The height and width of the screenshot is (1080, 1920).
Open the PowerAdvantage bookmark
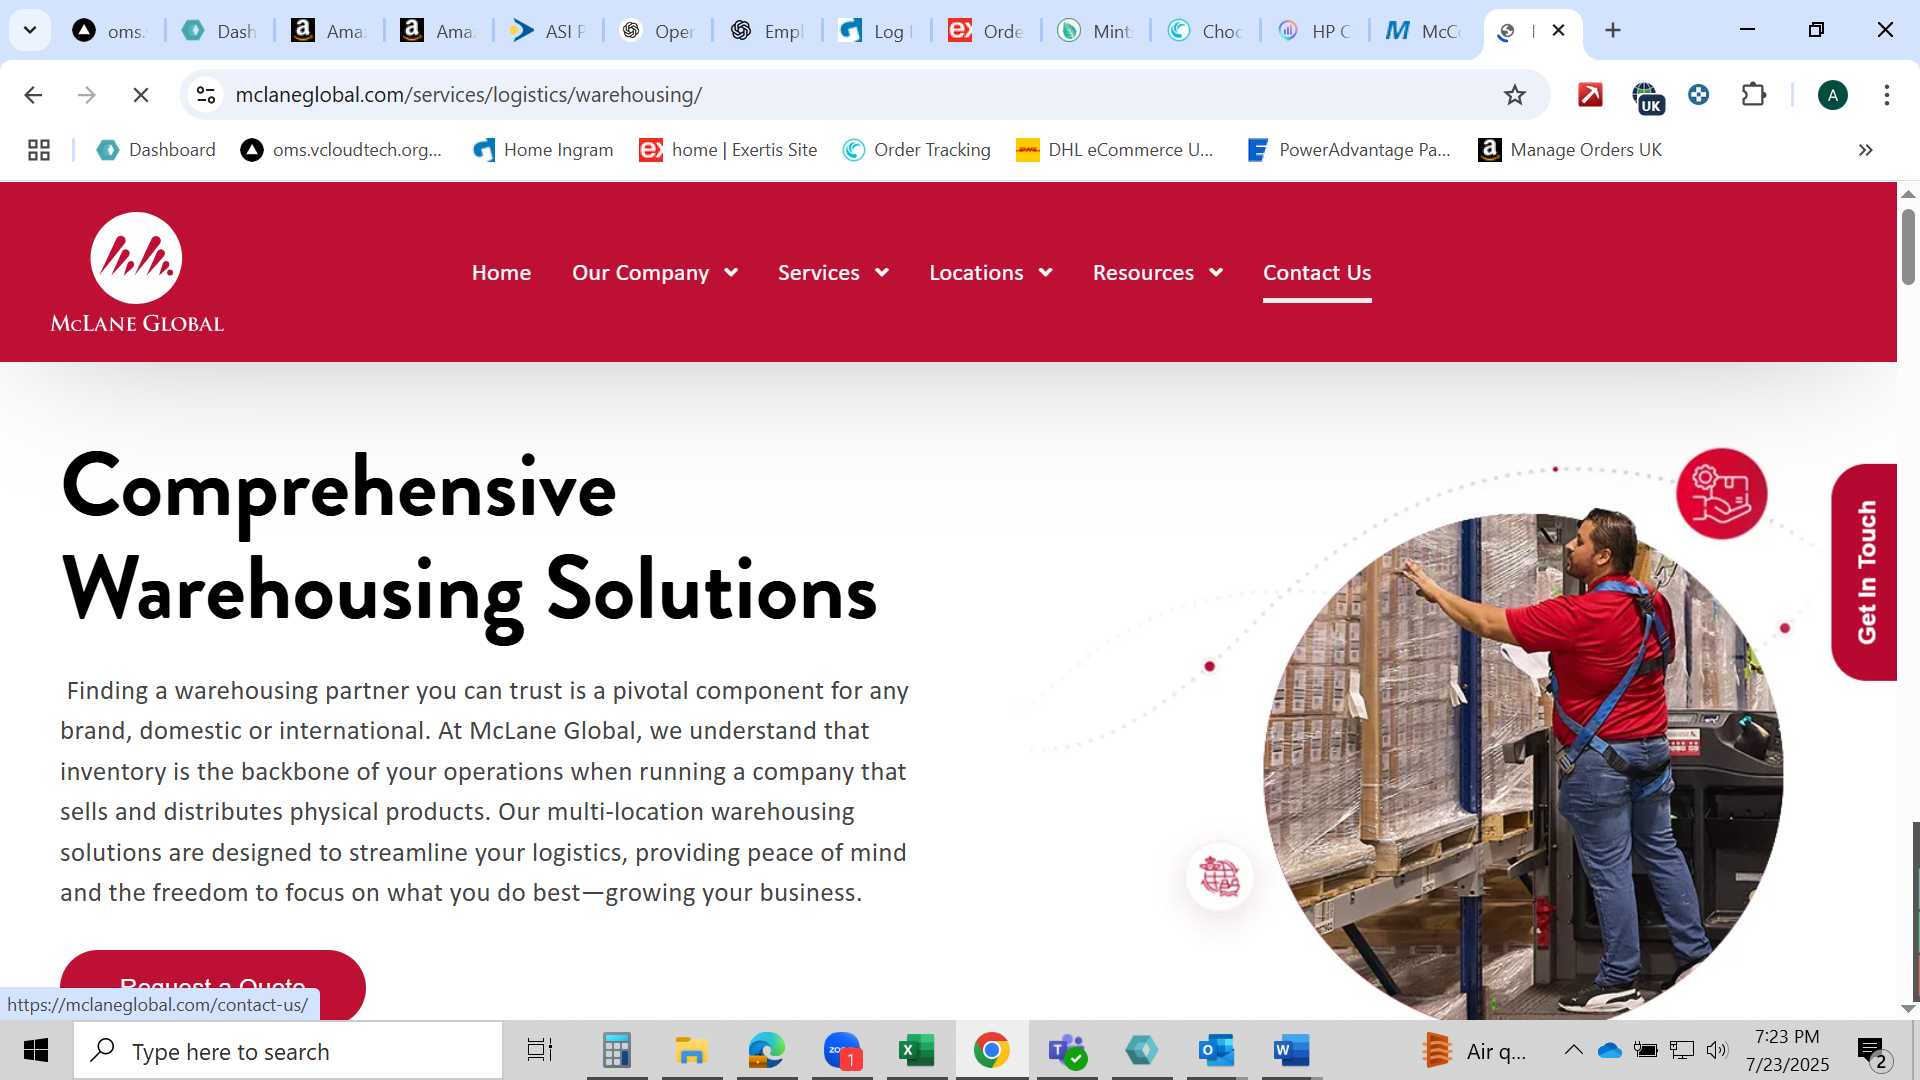[1349, 150]
